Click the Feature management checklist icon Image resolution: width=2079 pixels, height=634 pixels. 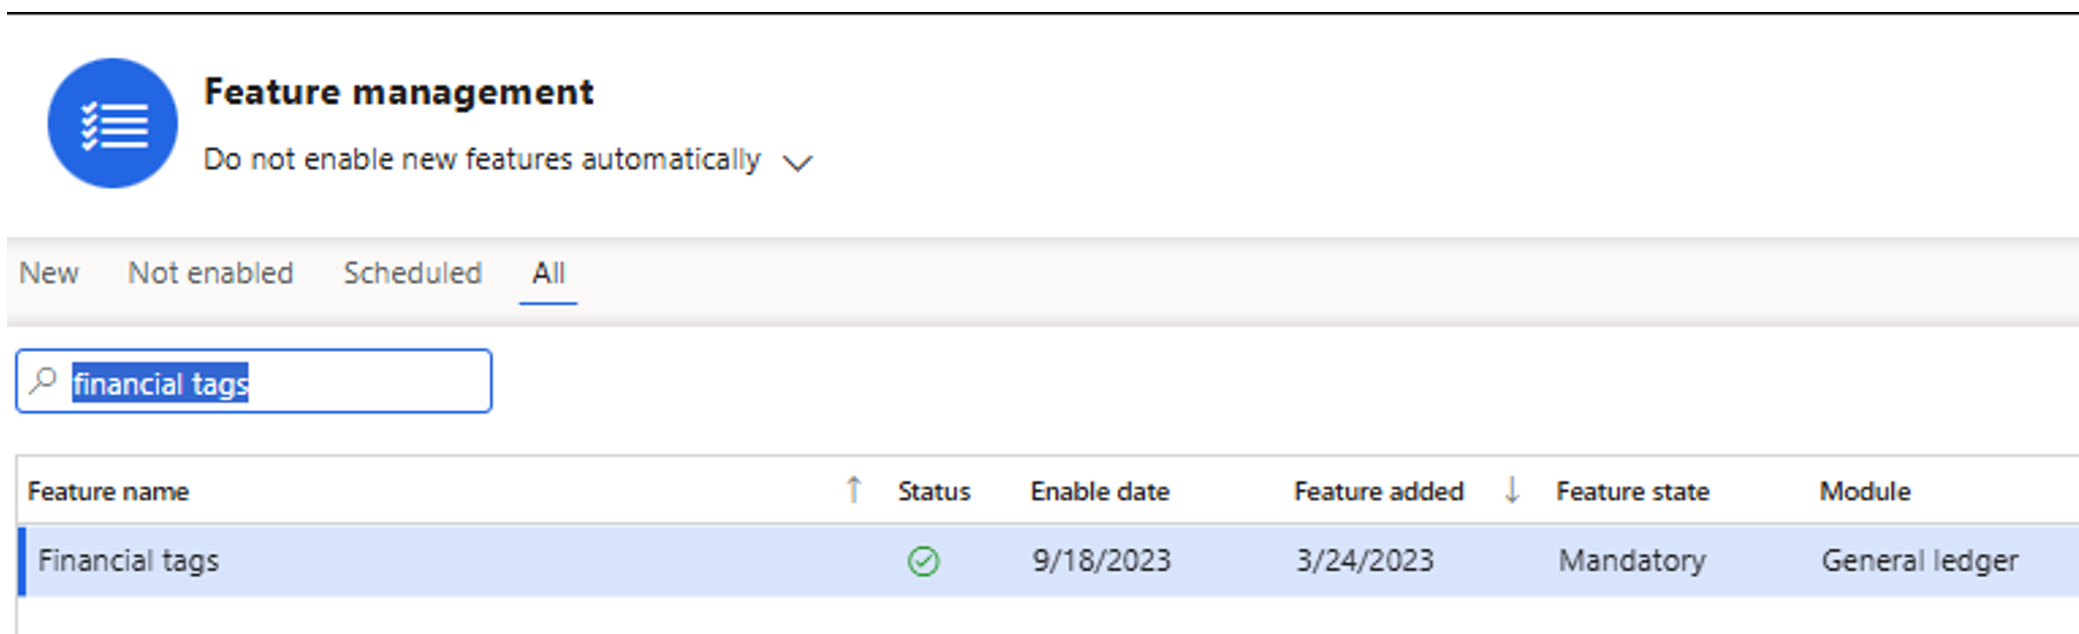(113, 123)
